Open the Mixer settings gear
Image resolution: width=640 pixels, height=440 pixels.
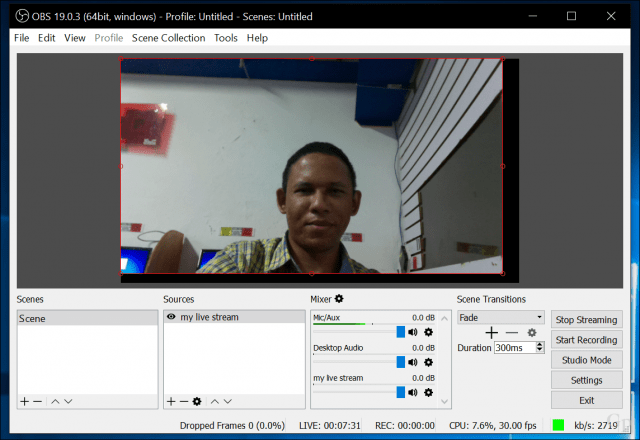(x=339, y=299)
